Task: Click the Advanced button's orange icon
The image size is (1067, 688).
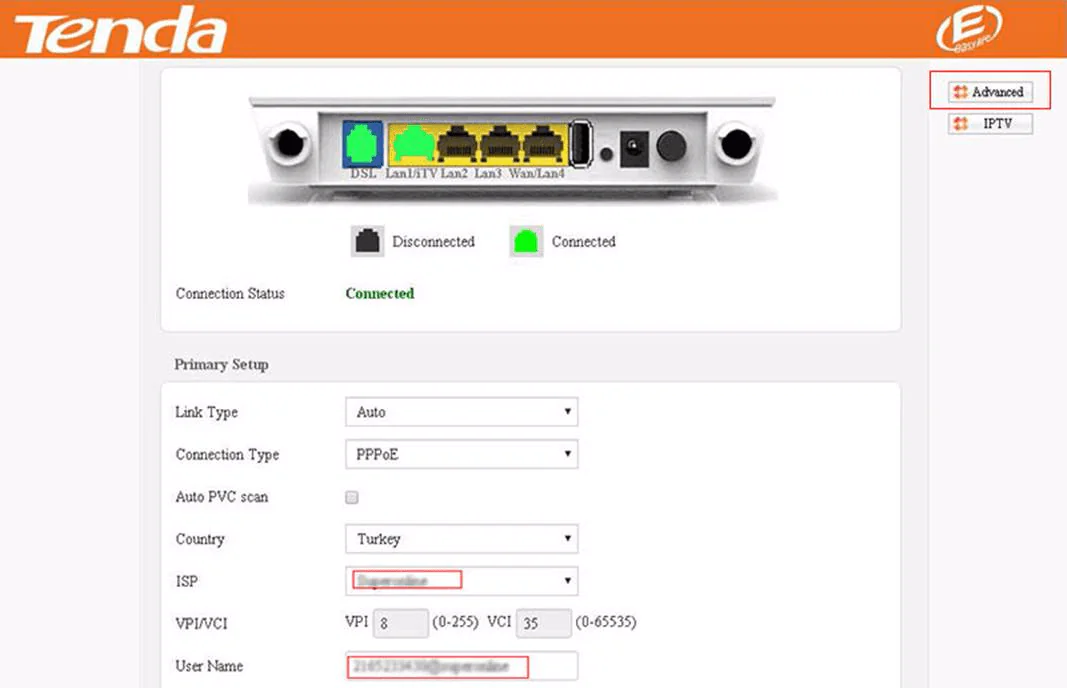Action: pos(960,92)
